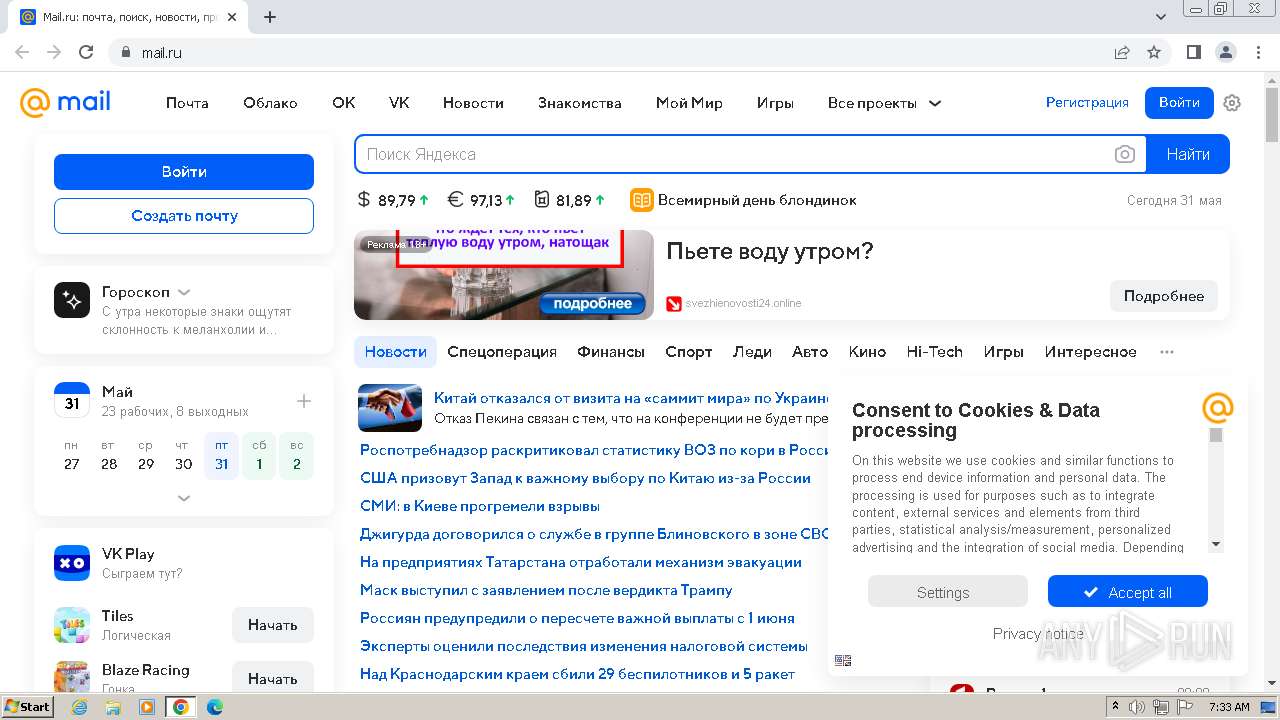This screenshot has width=1280, height=720.
Task: Open the Blaze Racing game icon
Action: (72, 678)
